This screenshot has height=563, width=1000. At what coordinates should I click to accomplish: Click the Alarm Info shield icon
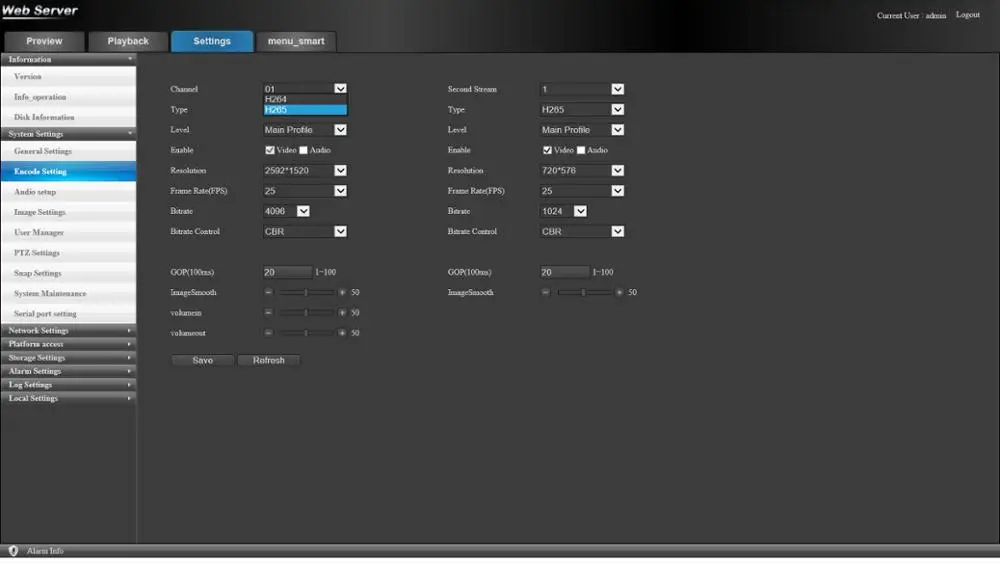tap(13, 551)
